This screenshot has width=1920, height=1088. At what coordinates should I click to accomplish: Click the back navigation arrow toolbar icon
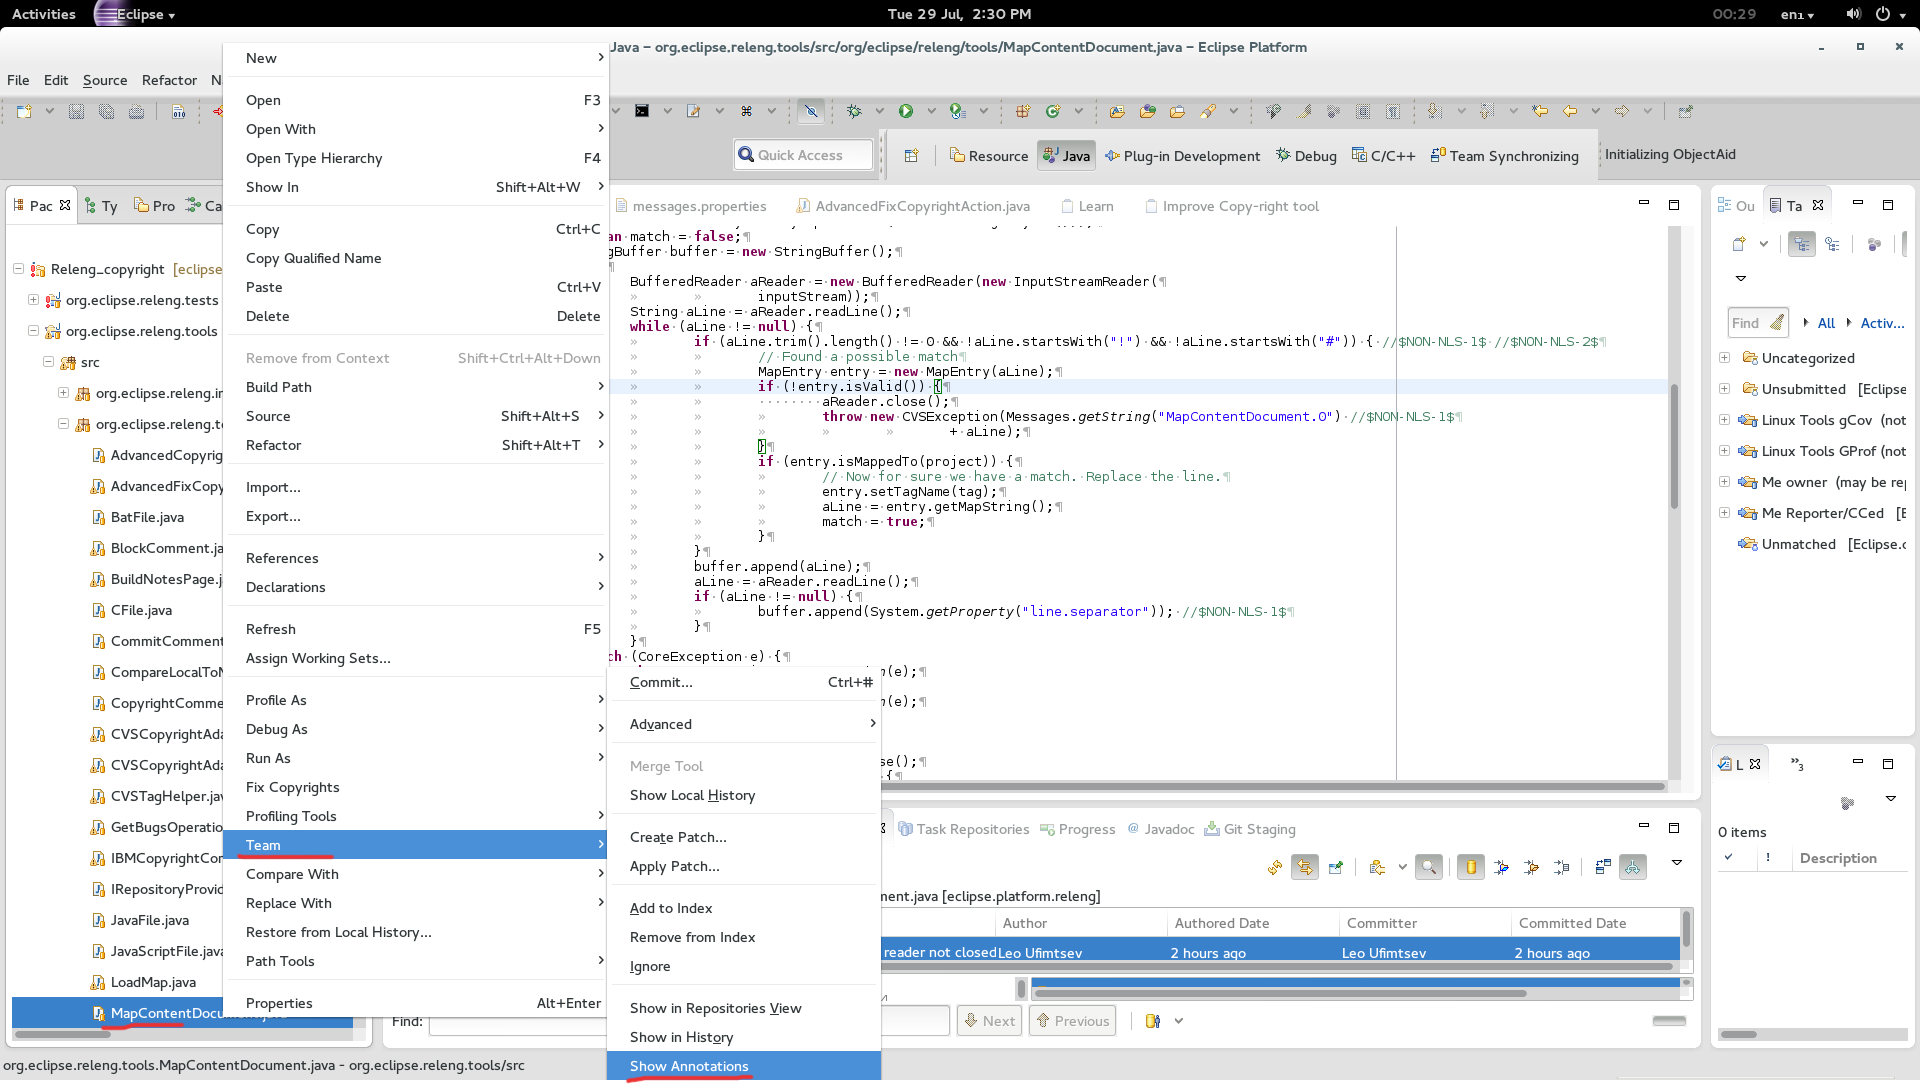(1570, 111)
